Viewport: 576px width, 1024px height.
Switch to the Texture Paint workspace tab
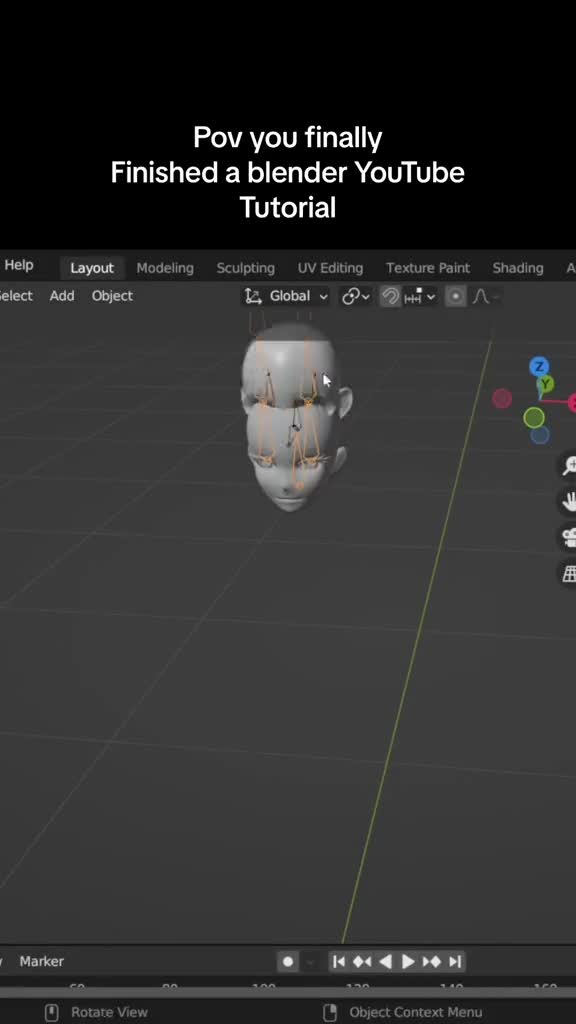coord(428,268)
